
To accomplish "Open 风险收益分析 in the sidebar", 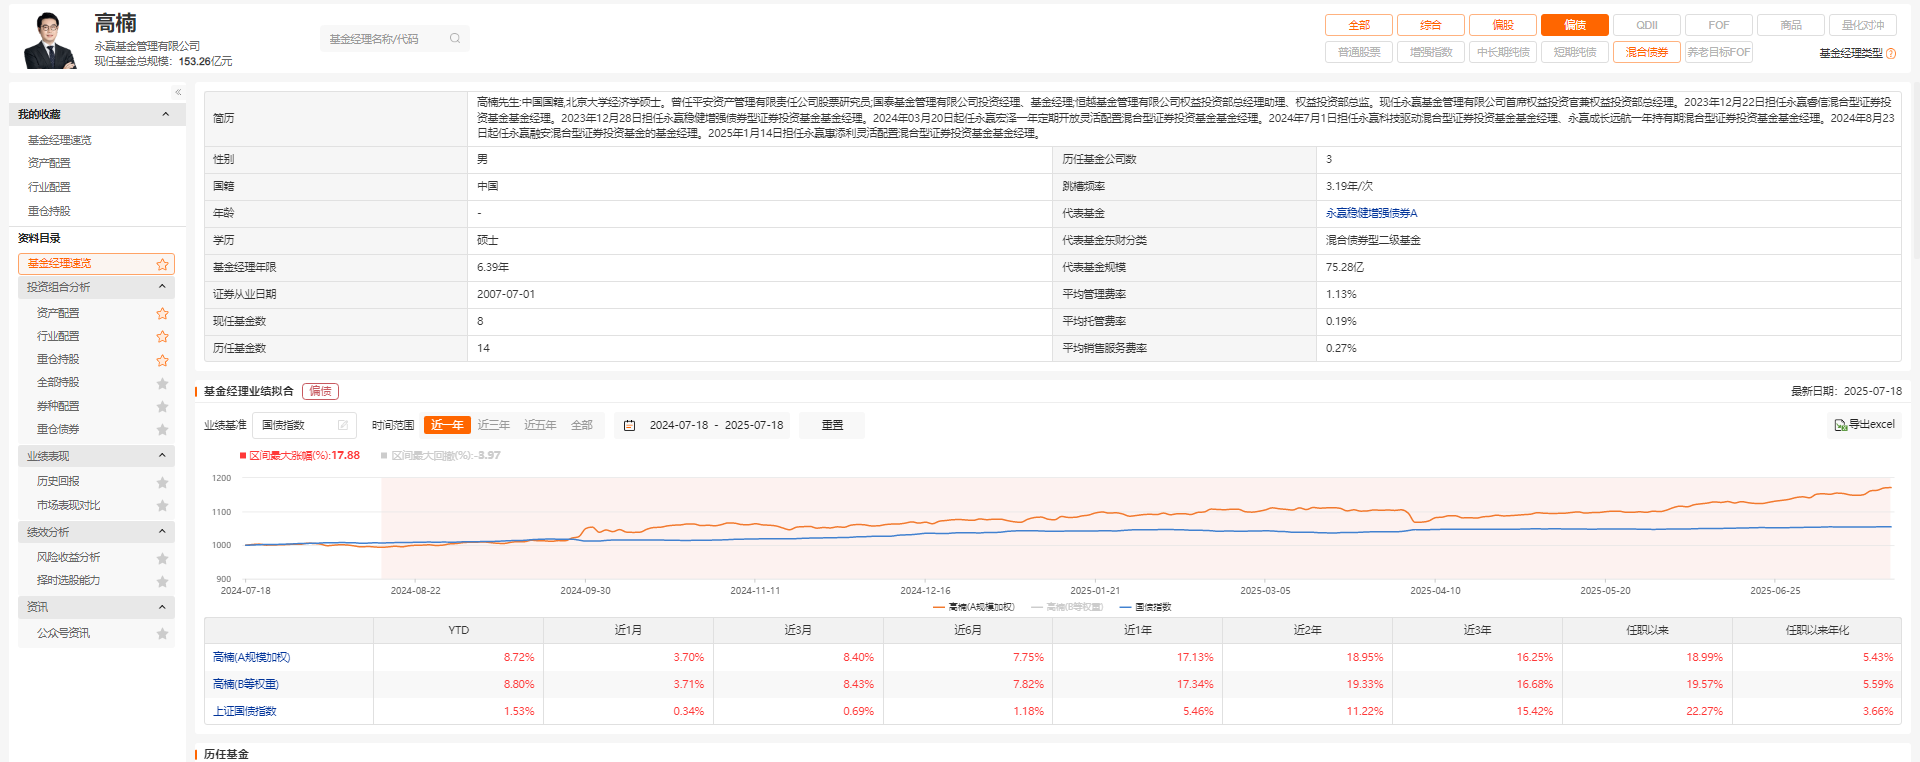I will pyautogui.click(x=68, y=558).
